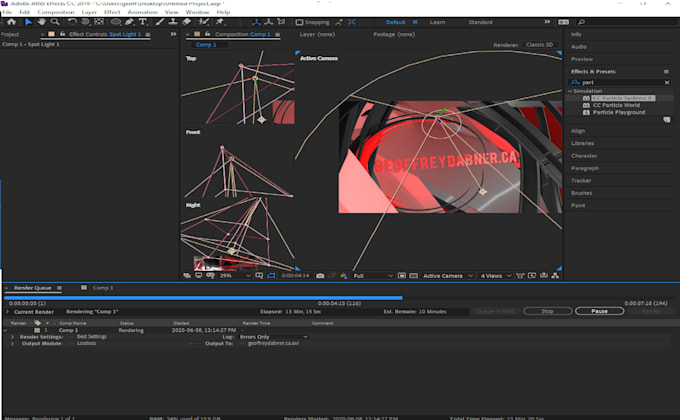Open the File menu

[7, 12]
